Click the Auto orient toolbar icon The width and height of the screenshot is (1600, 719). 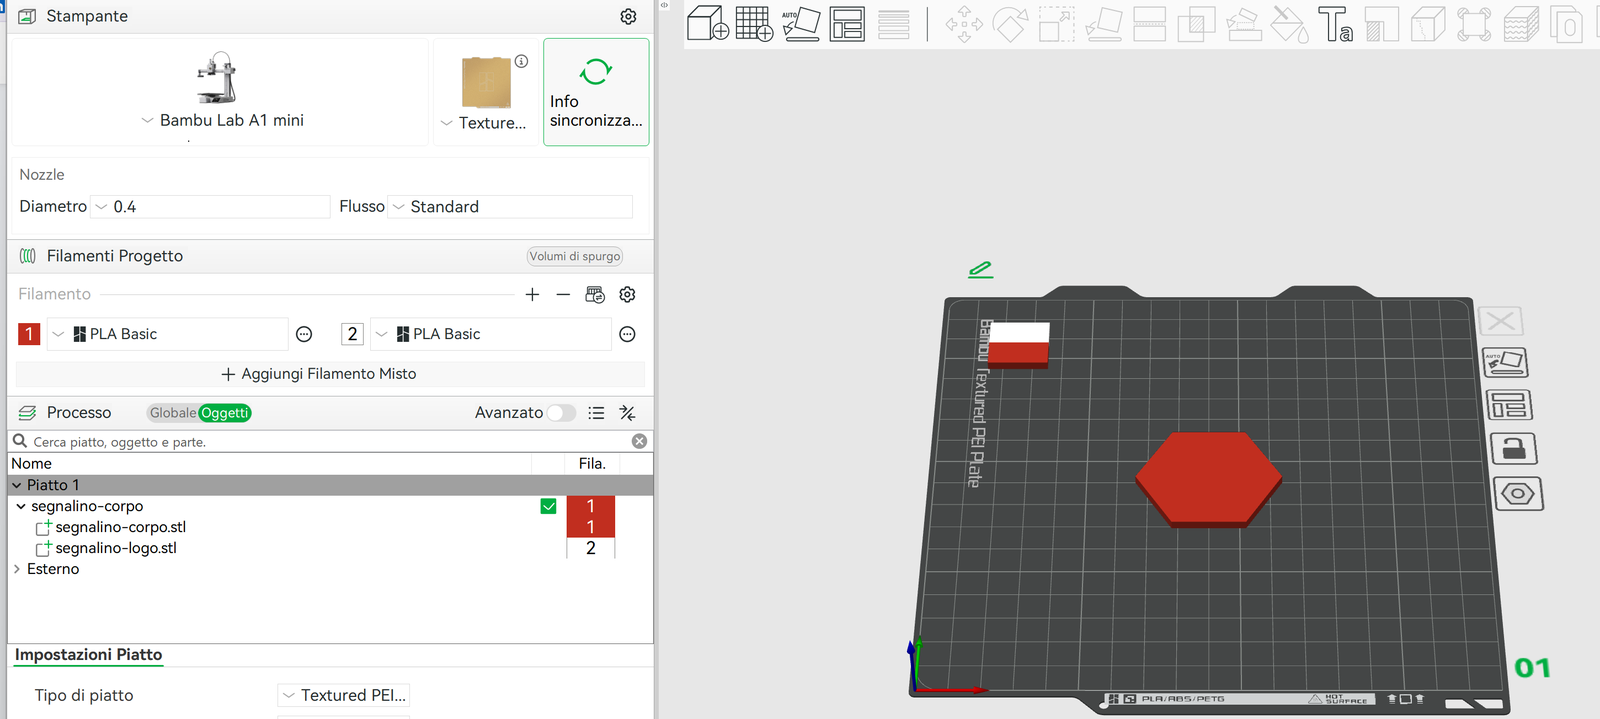pos(801,23)
